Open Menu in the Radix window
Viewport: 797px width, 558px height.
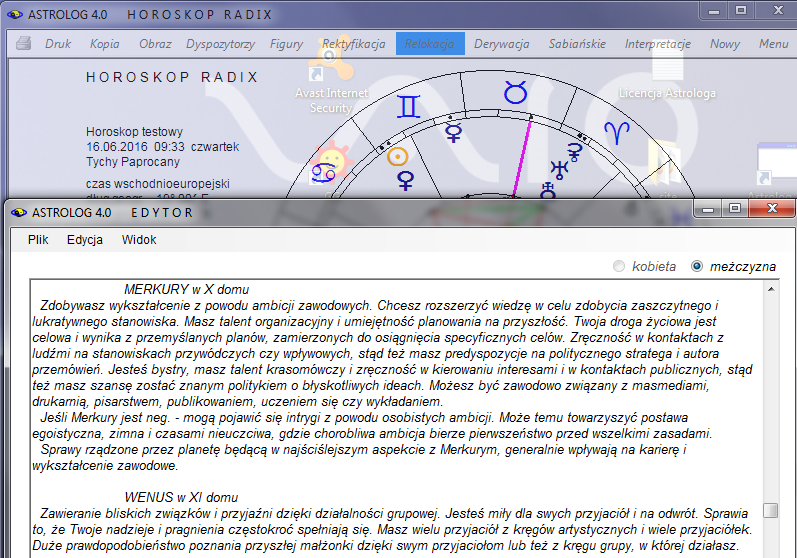[774, 44]
